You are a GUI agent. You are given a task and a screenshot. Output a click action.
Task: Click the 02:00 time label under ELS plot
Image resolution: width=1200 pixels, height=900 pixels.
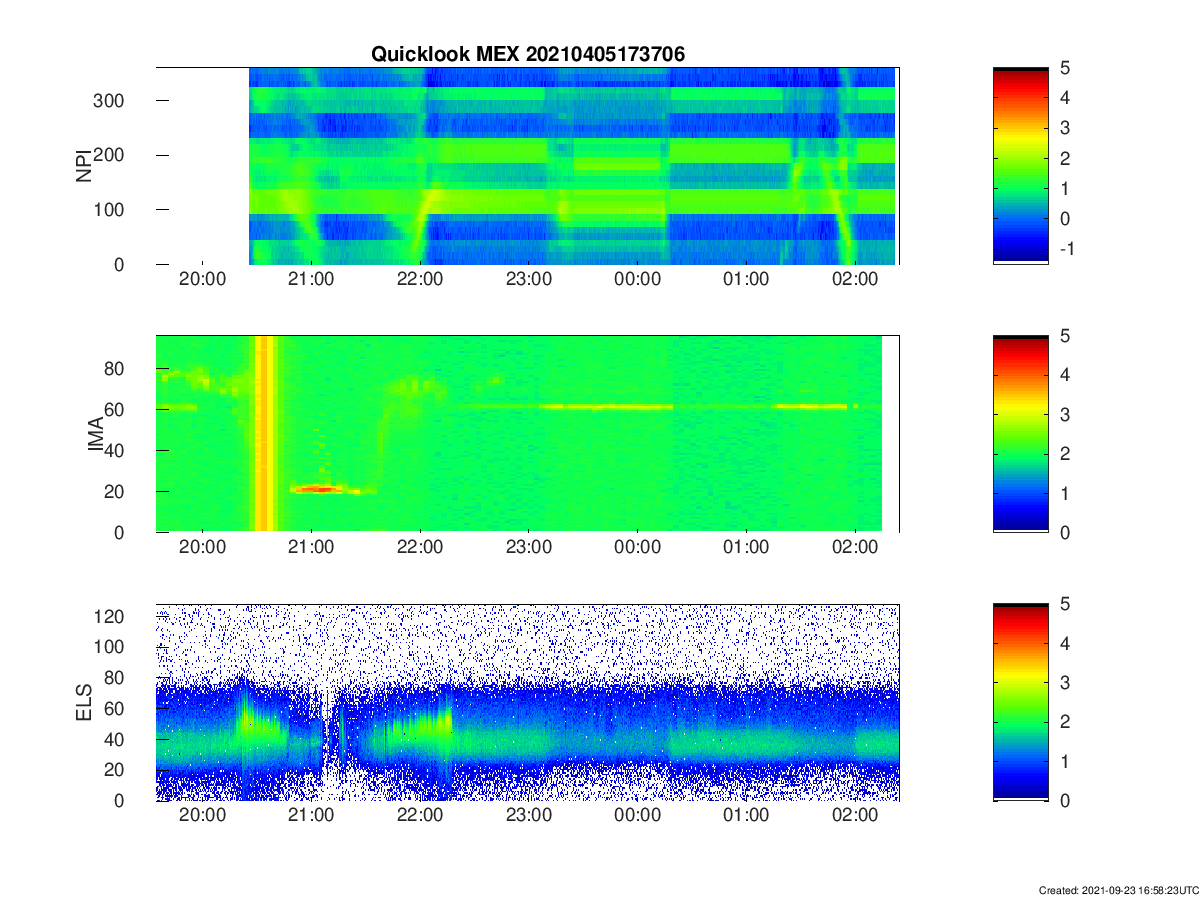tap(856, 816)
